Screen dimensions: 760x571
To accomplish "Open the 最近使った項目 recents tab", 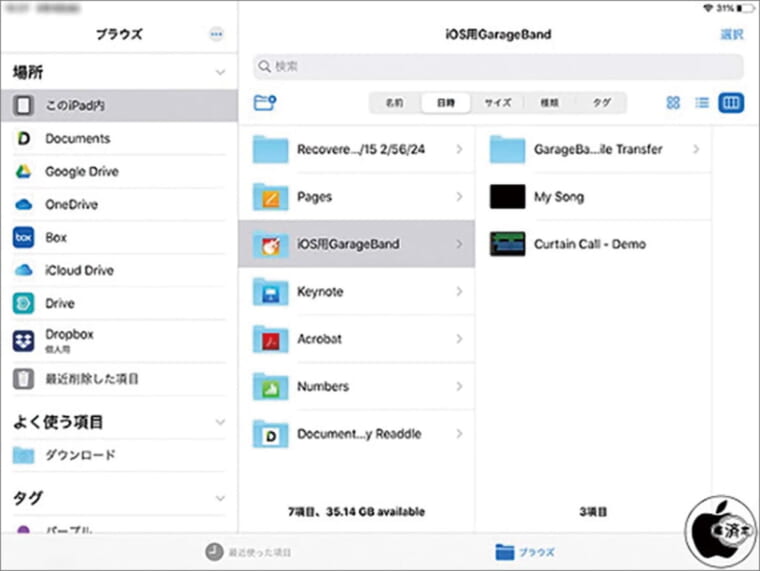I will (248, 551).
